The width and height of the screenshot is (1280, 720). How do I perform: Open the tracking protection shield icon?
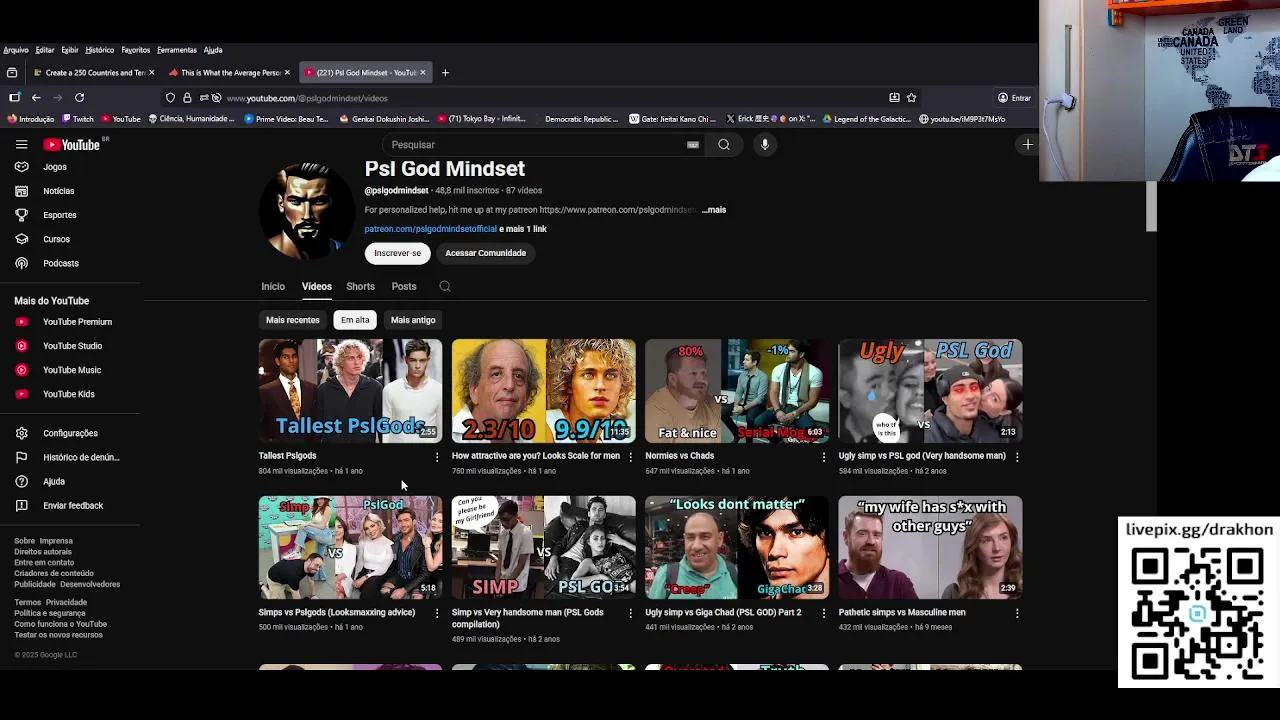tap(170, 98)
